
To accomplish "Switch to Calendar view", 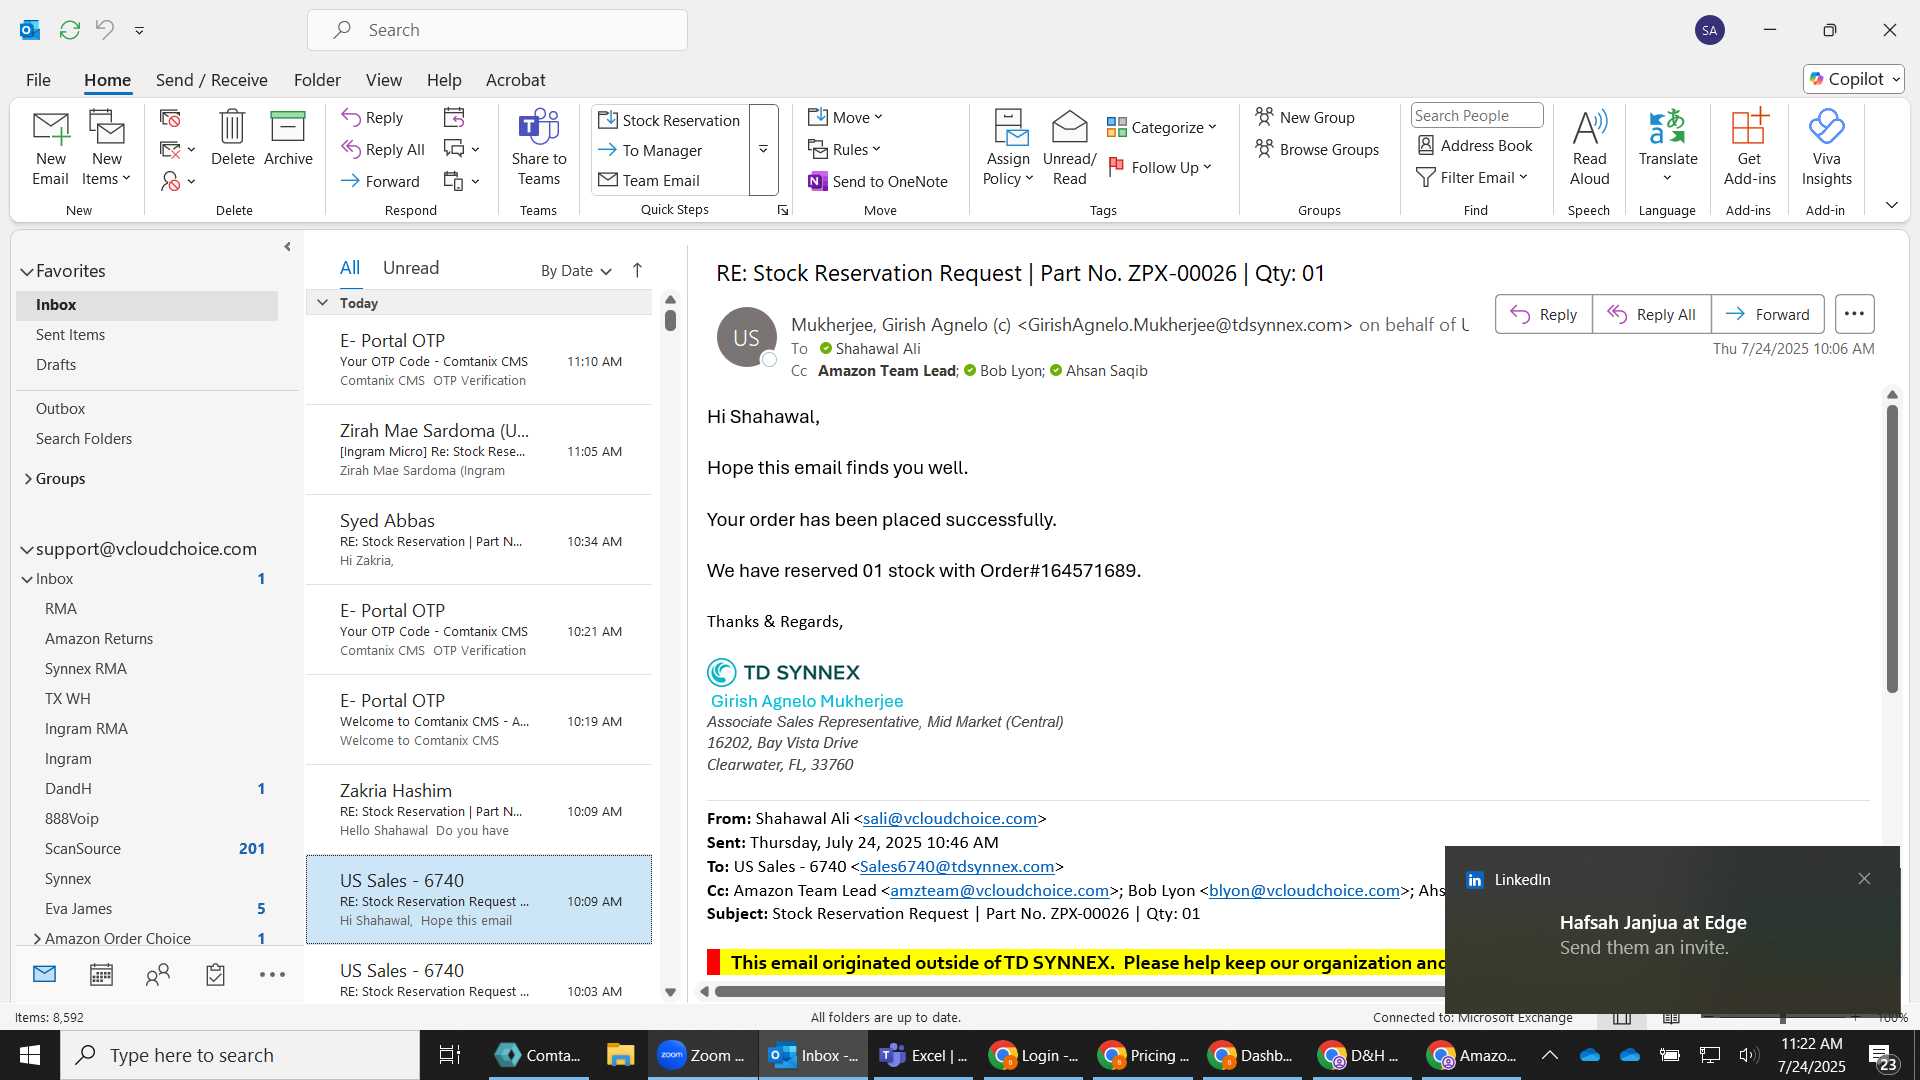I will [101, 975].
